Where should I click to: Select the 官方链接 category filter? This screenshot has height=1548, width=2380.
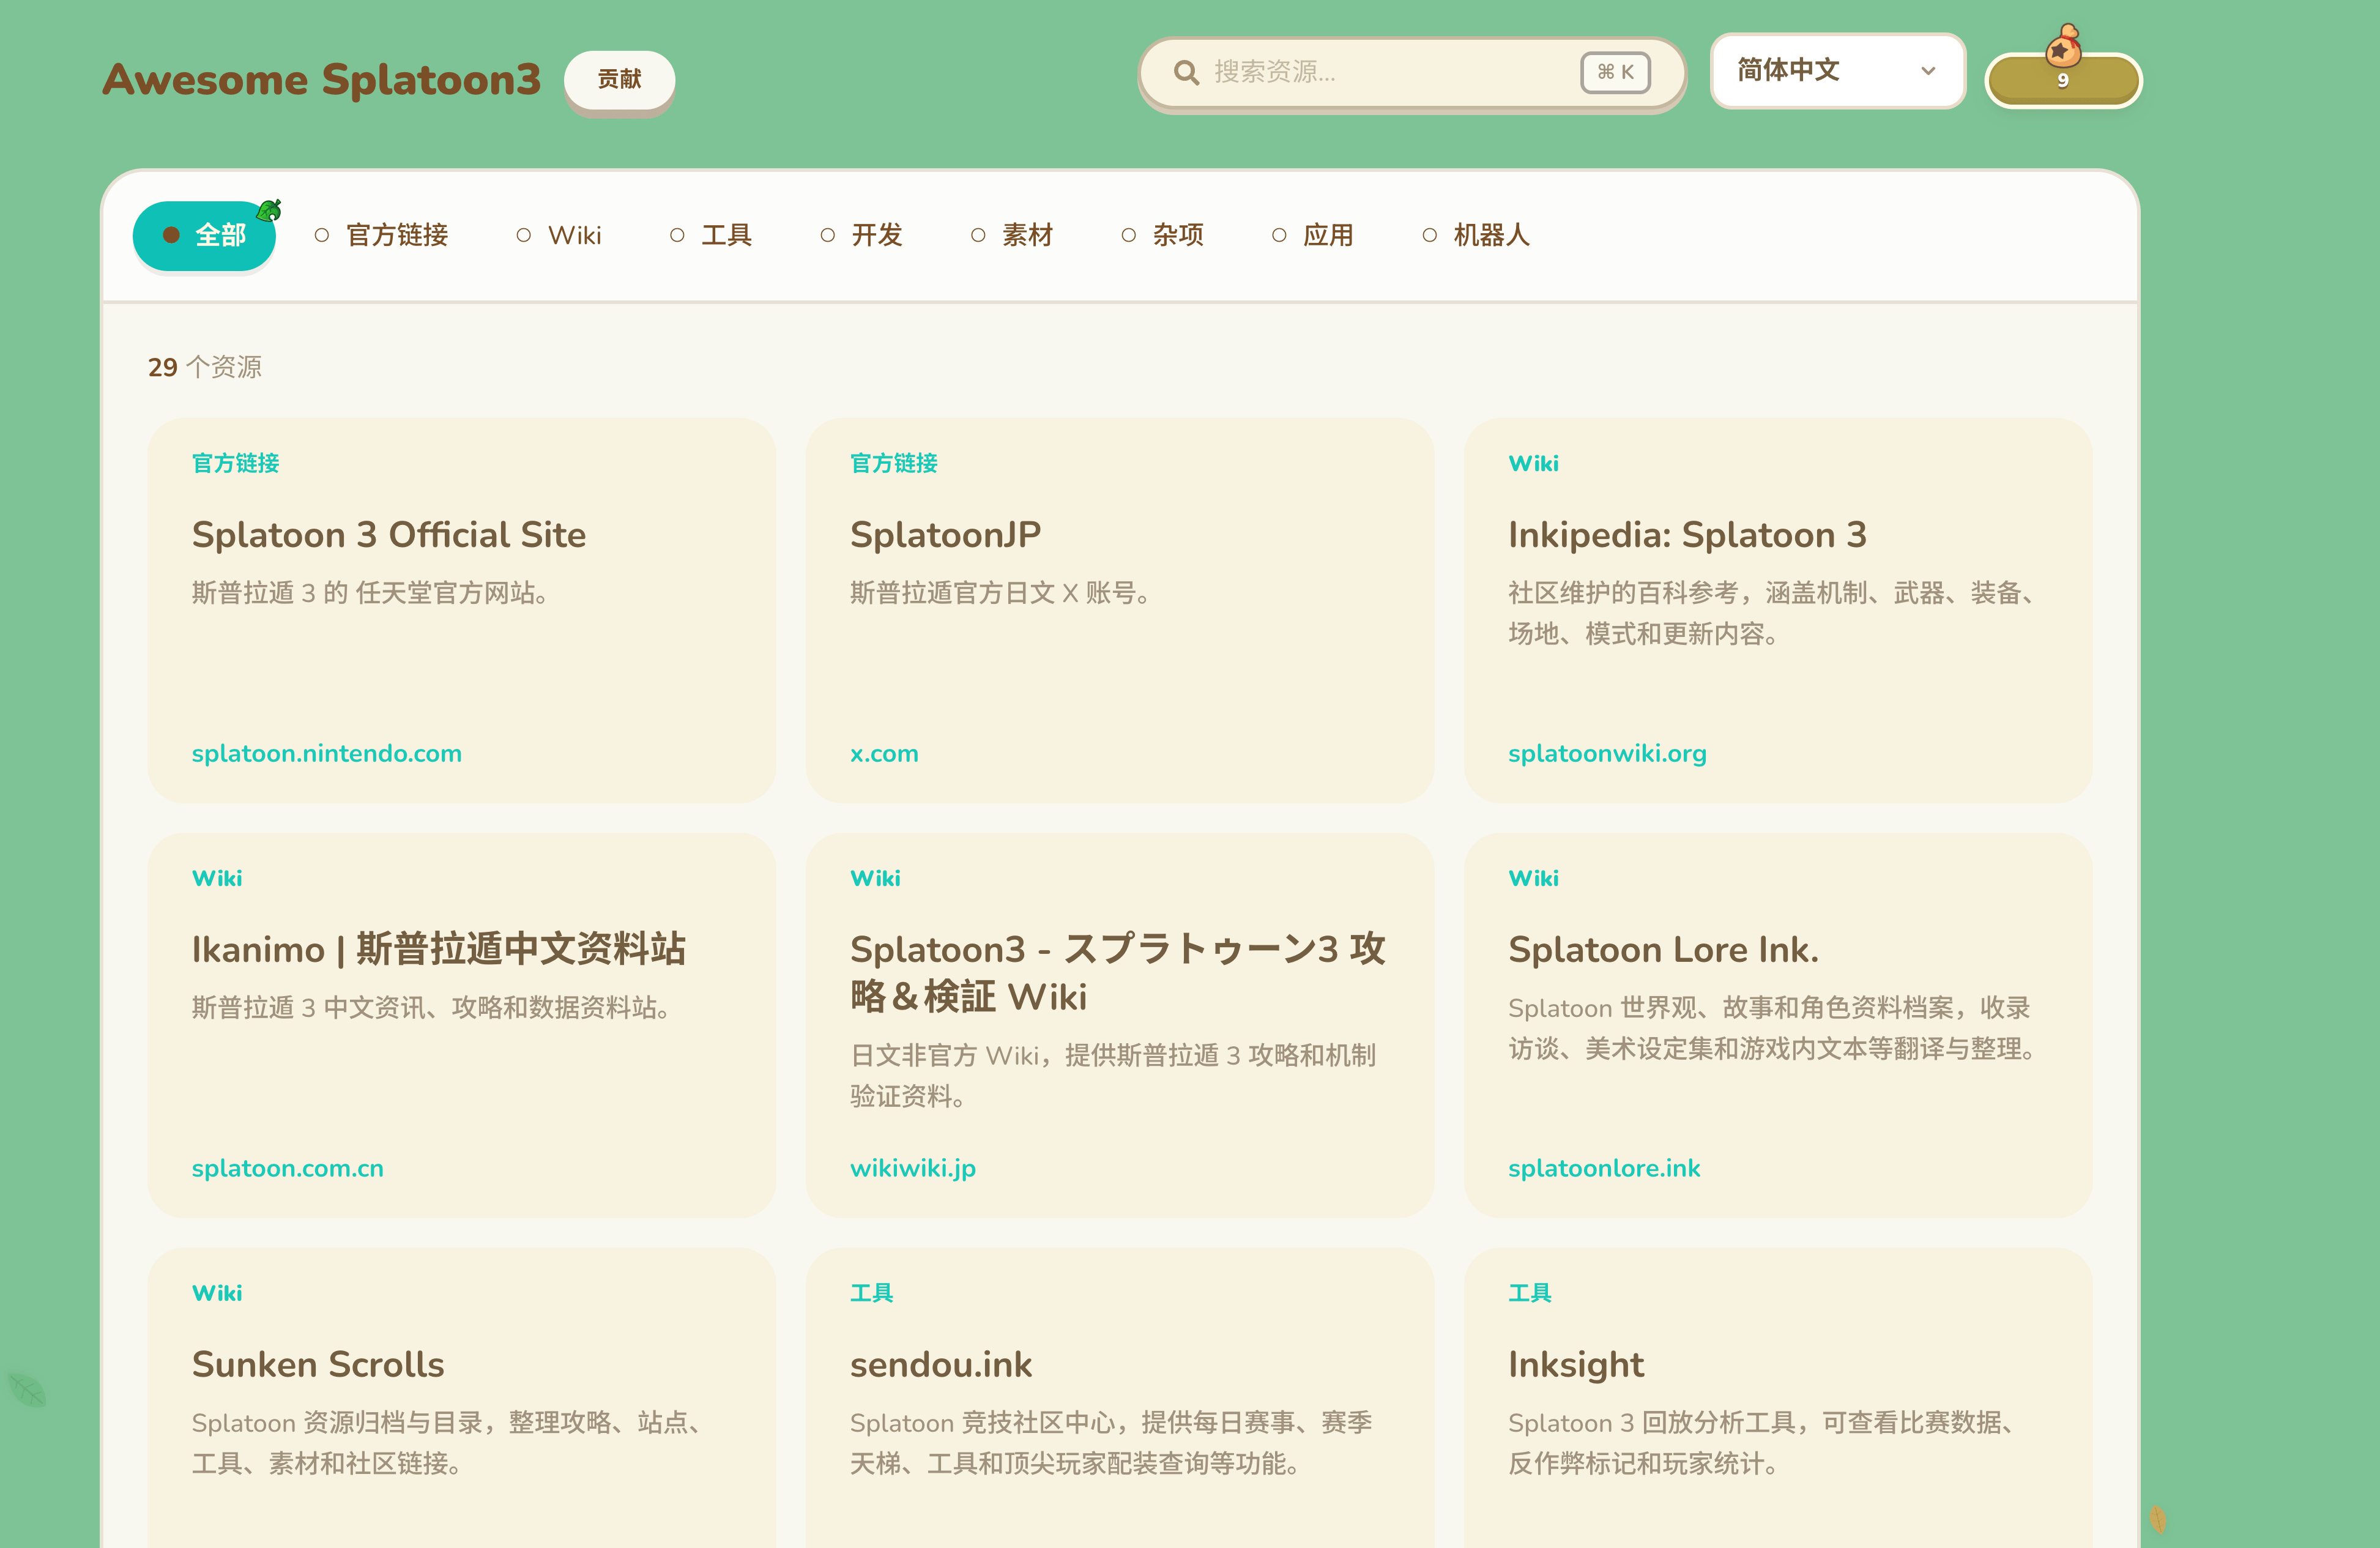[x=381, y=235]
